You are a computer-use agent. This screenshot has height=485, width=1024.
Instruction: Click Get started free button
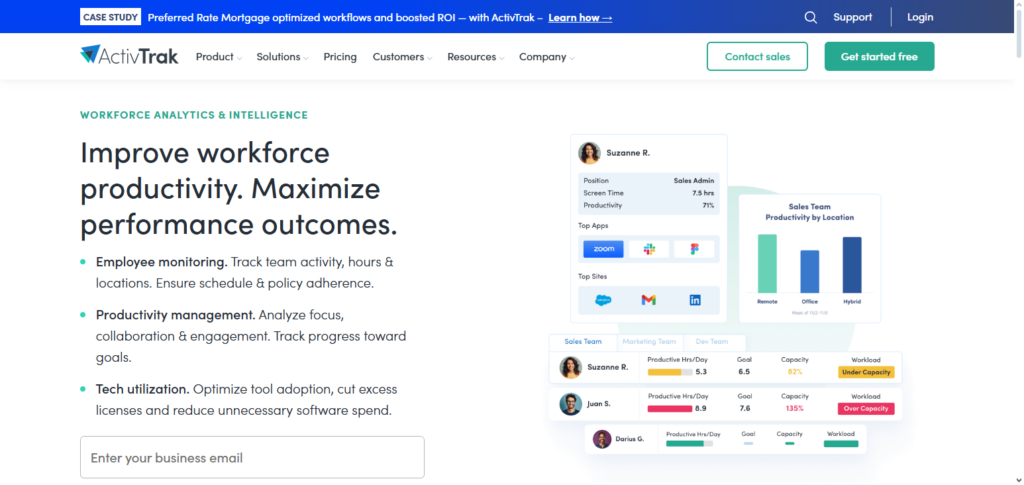click(x=879, y=57)
